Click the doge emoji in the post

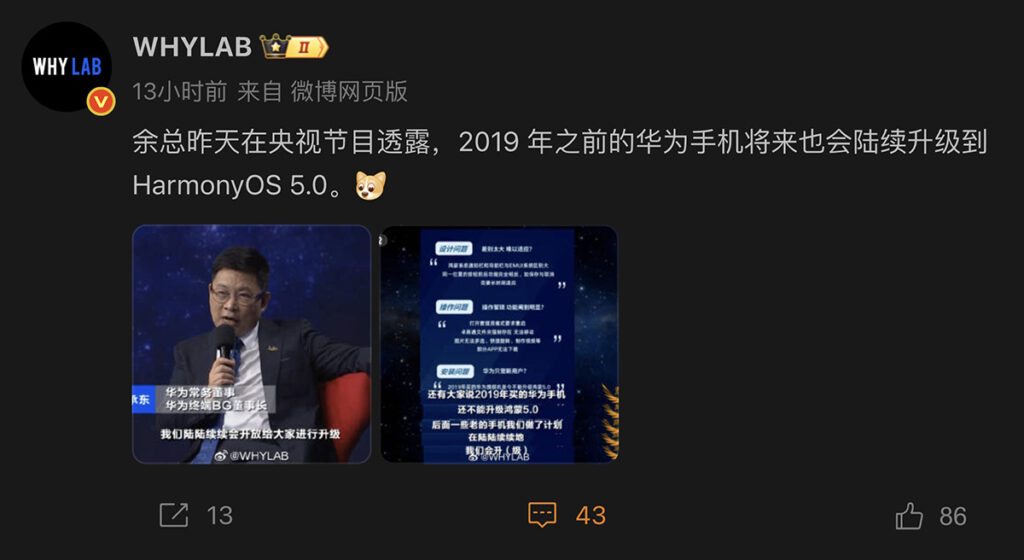(x=370, y=186)
